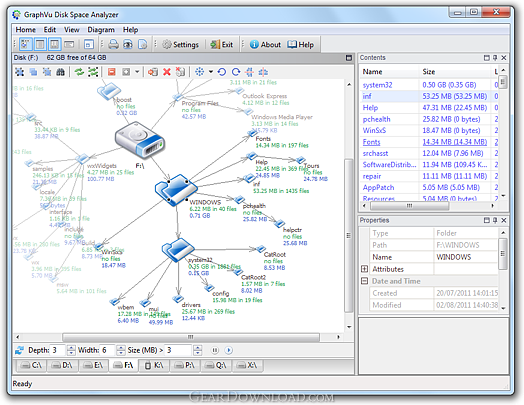Click the move-to-folder icon
The image size is (524, 405).
pyautogui.click(x=153, y=72)
